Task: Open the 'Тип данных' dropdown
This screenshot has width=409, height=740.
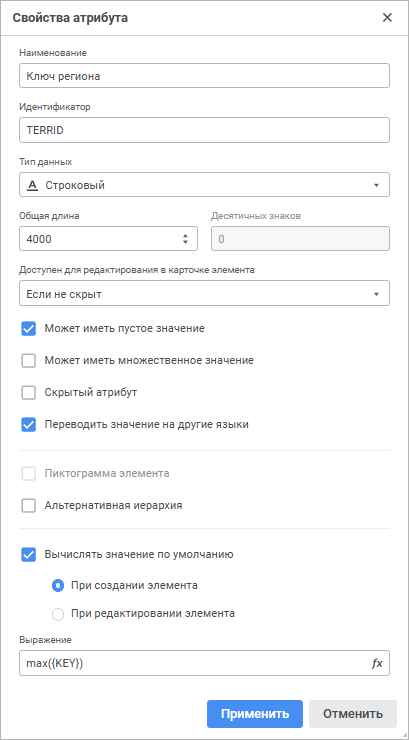Action: click(204, 185)
